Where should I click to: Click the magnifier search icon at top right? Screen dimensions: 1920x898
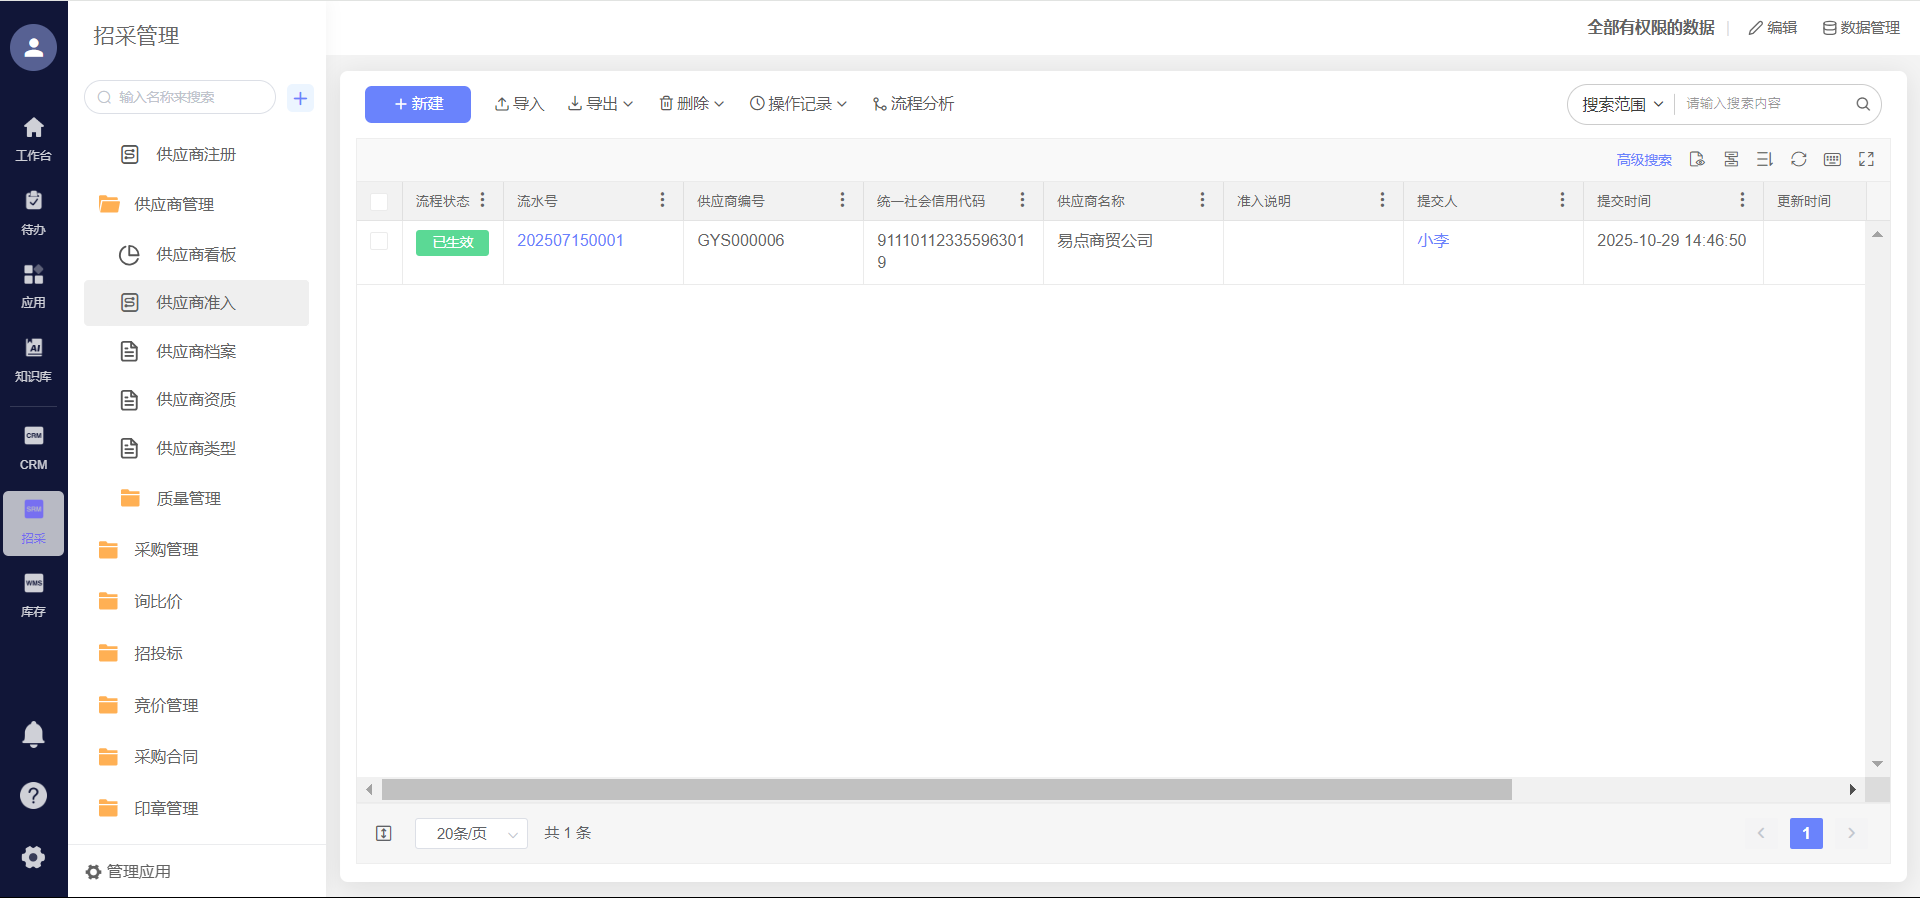coord(1862,104)
